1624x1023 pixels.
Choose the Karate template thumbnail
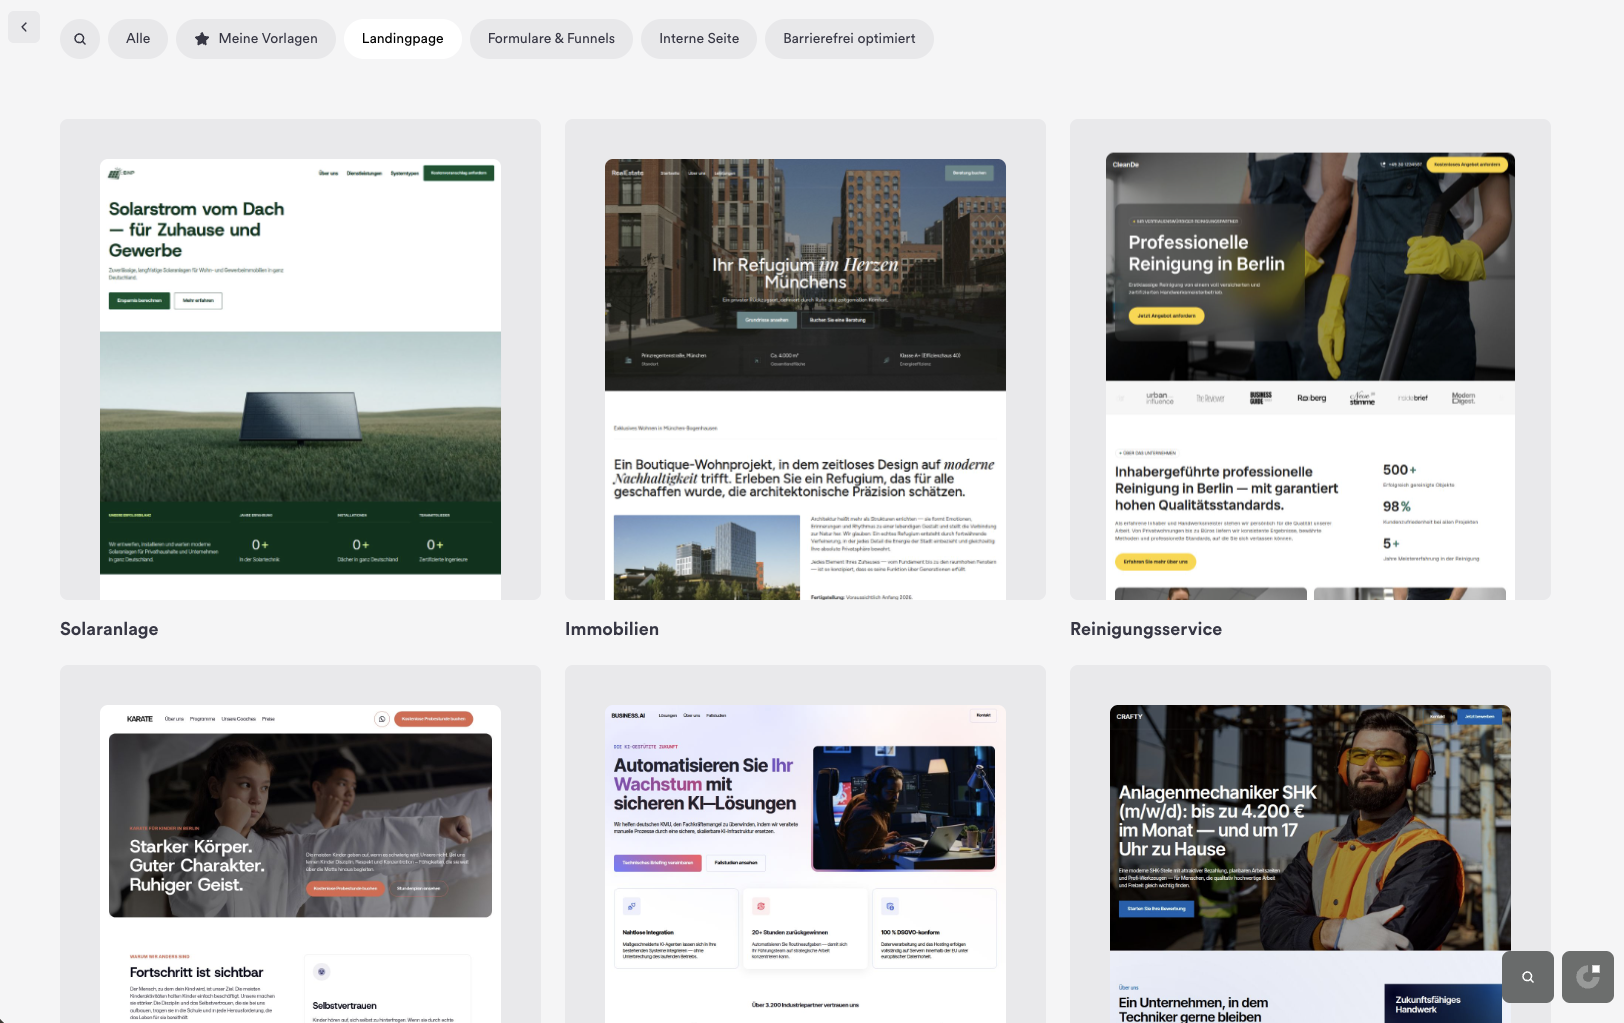300,844
